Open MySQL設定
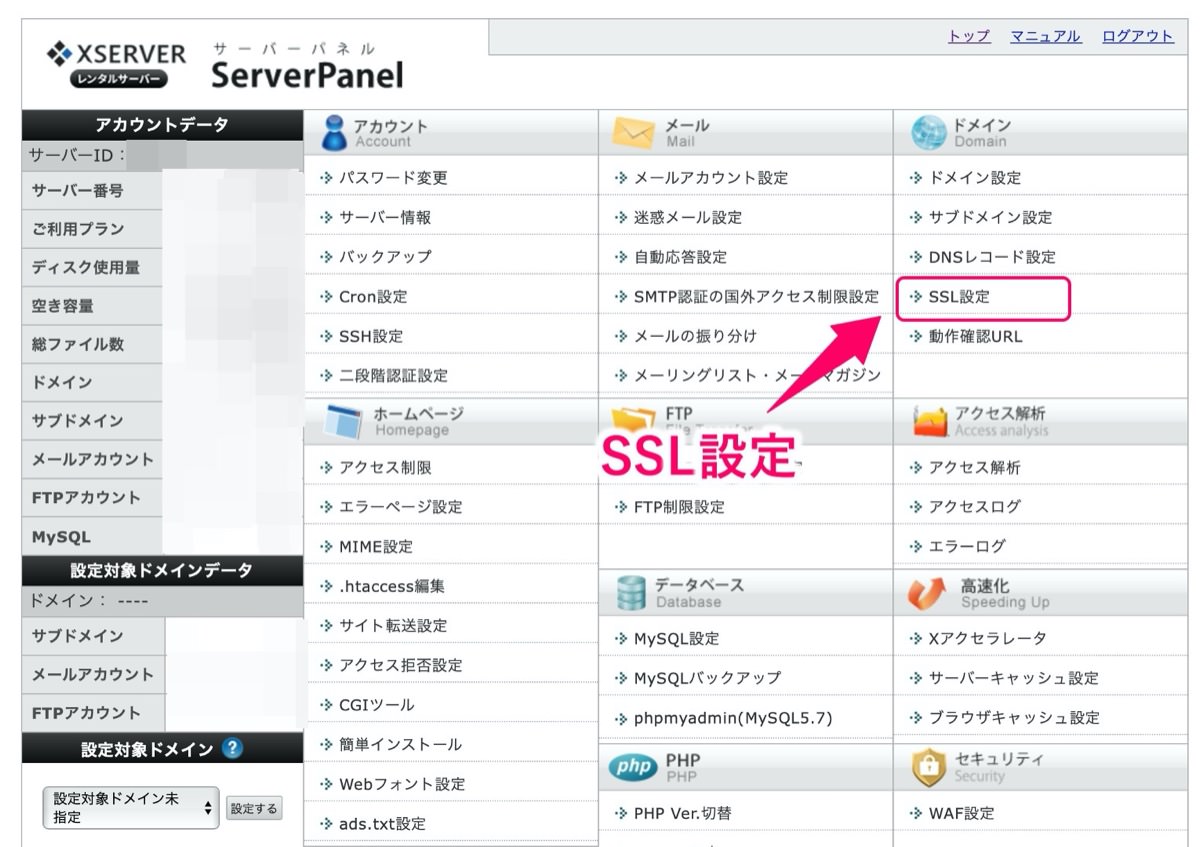Screen dimensions: 1200x847 [x=676, y=638]
